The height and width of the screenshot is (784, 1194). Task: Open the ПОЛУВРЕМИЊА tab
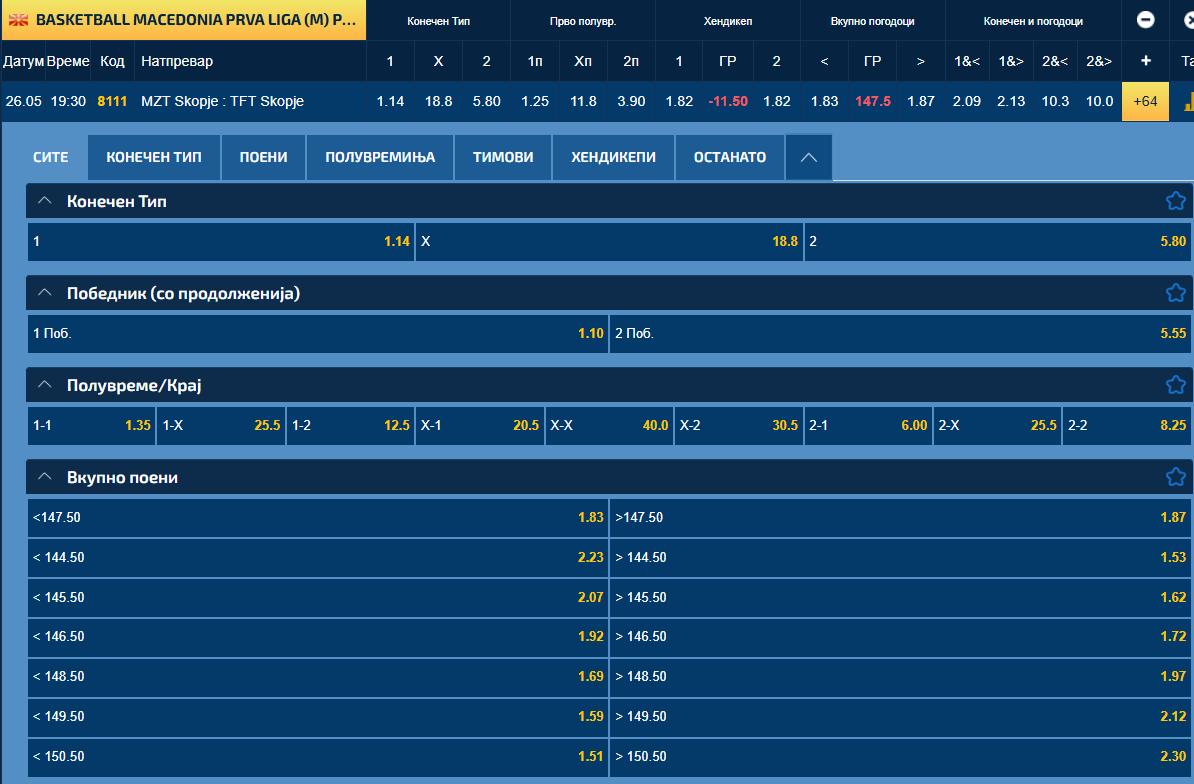pos(380,158)
